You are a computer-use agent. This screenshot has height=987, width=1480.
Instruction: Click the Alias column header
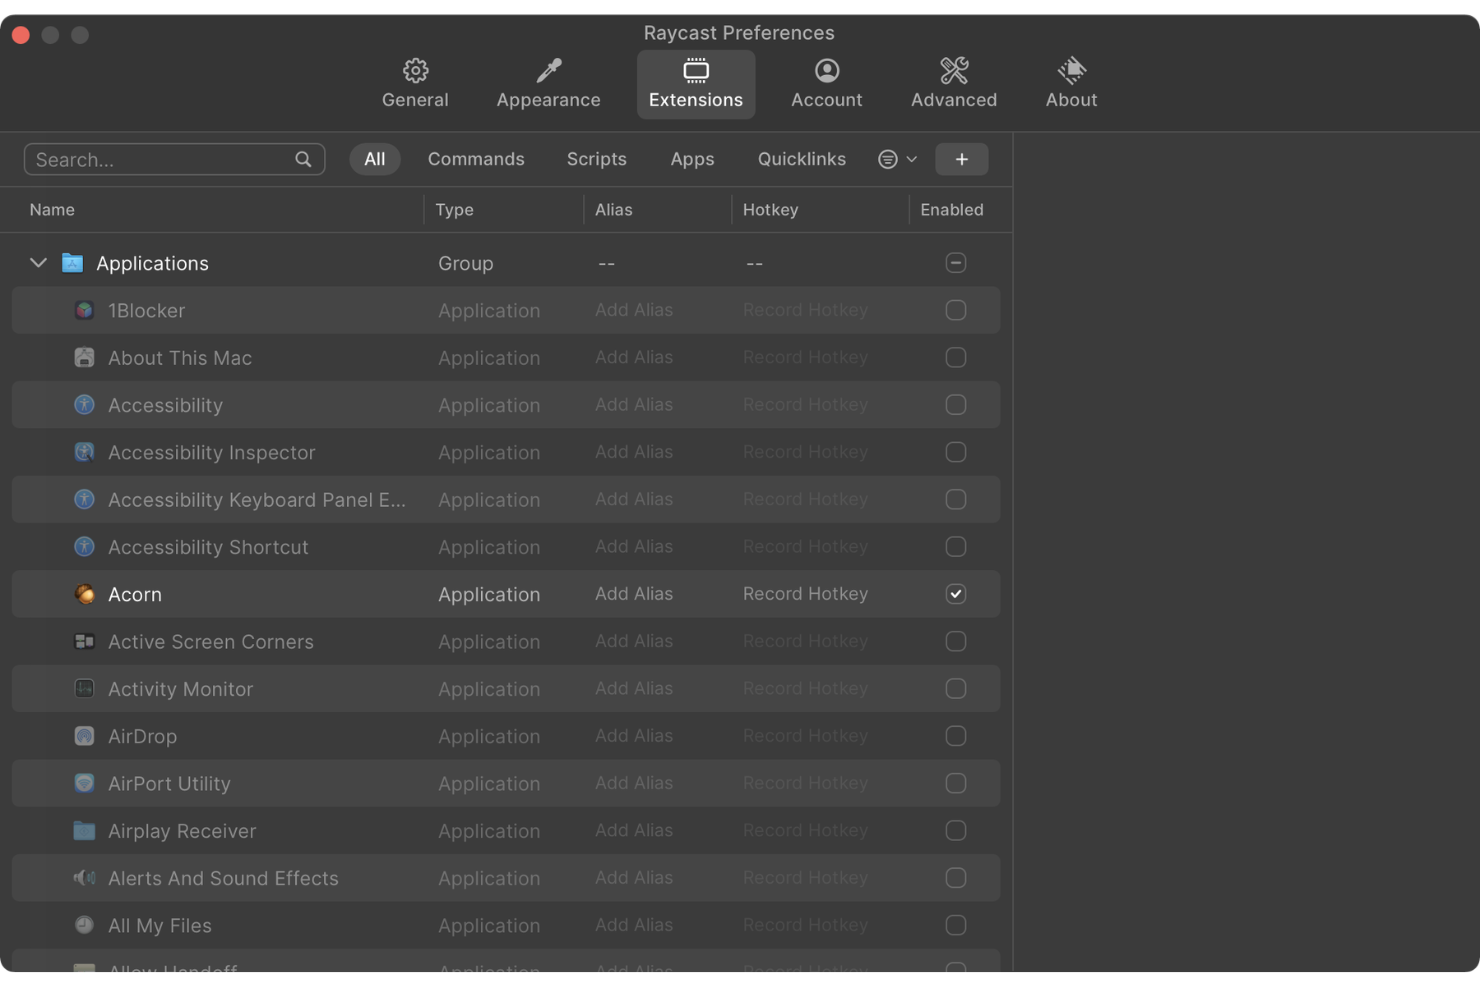pyautogui.click(x=614, y=210)
